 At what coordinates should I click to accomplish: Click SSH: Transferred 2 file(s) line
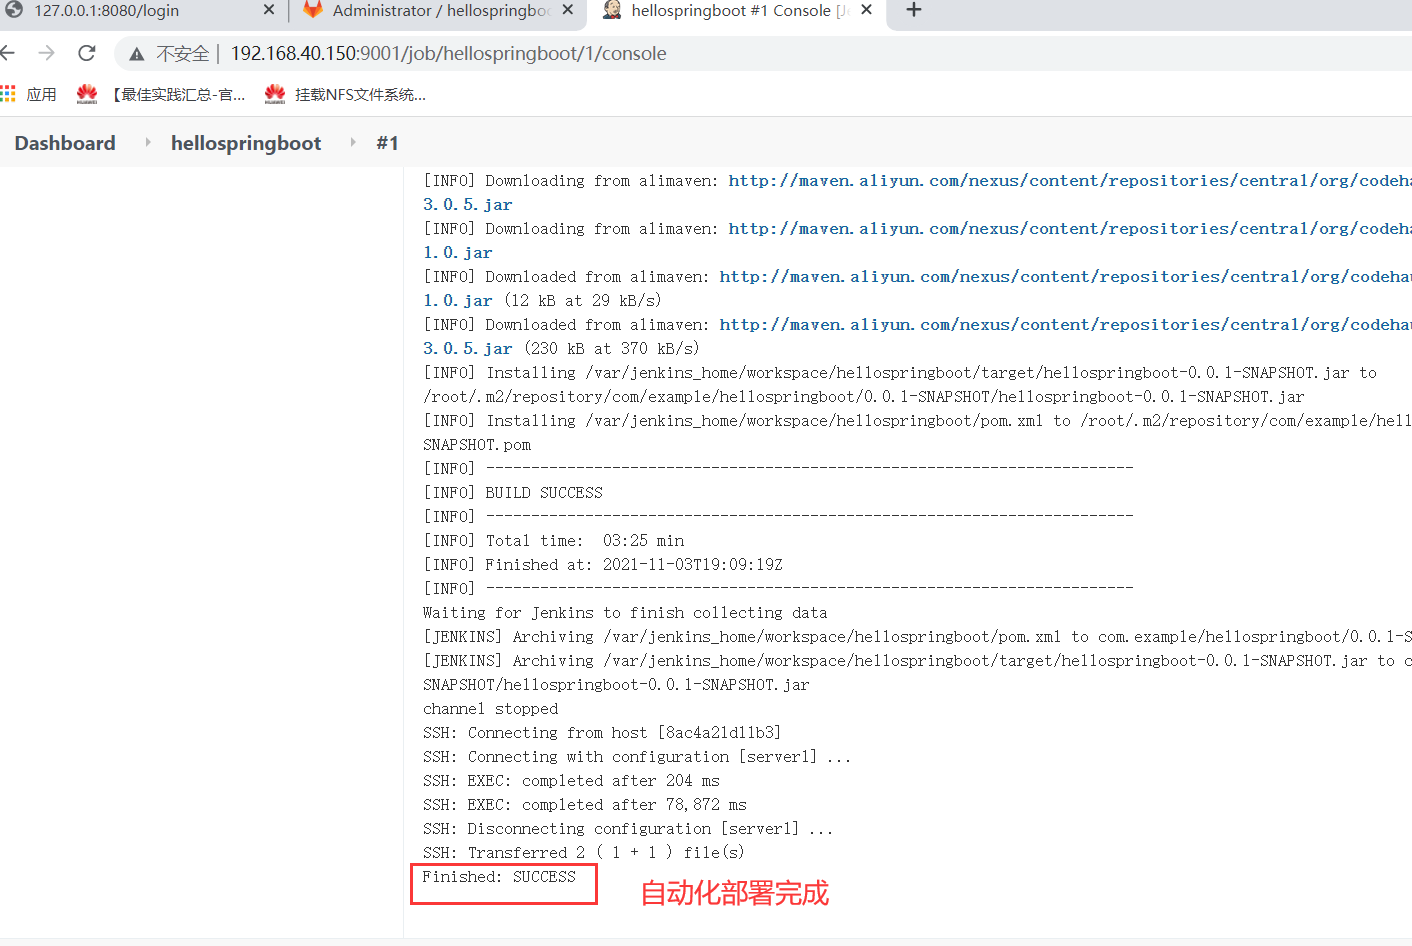584,853
